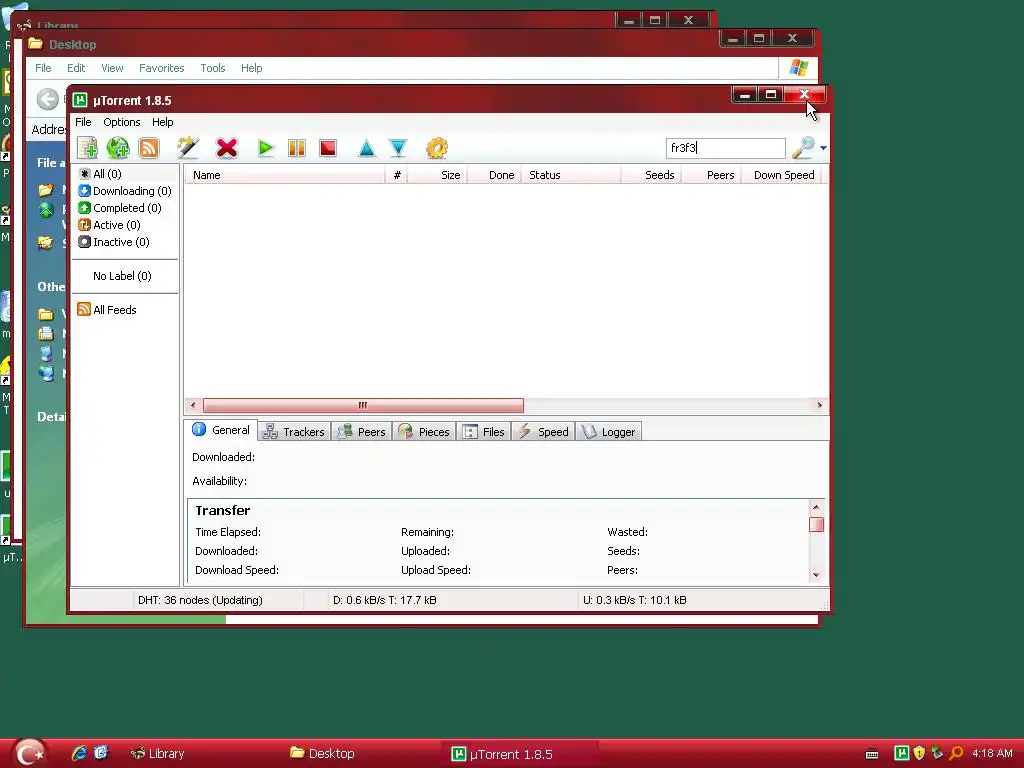Image resolution: width=1024 pixels, height=768 pixels.
Task: Open Favorites menu in Desktop window
Action: (x=161, y=68)
